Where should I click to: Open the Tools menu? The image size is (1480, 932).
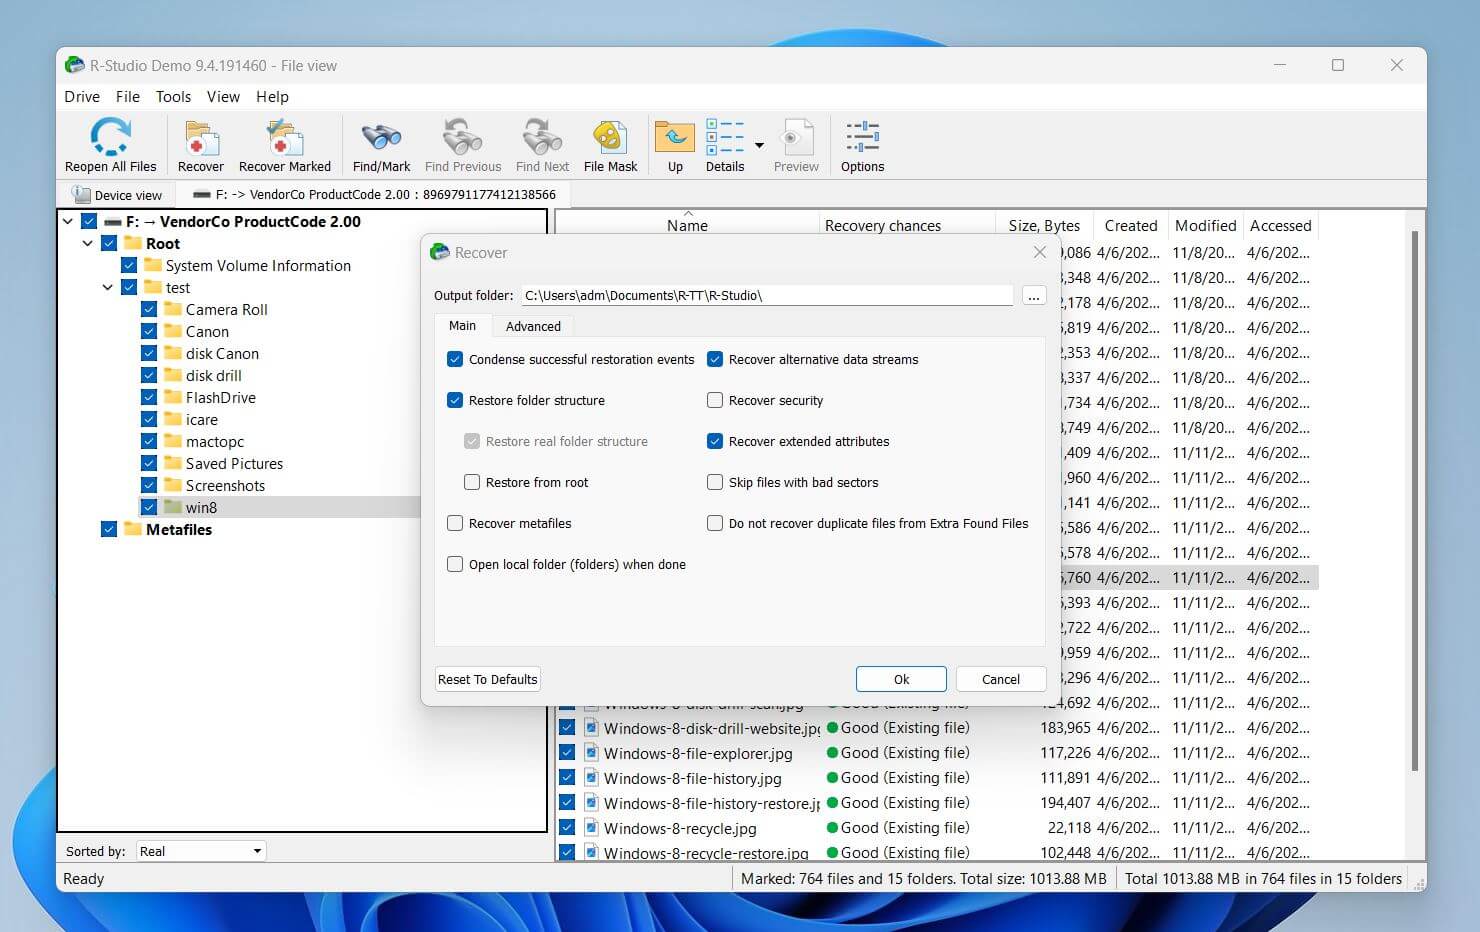click(173, 97)
